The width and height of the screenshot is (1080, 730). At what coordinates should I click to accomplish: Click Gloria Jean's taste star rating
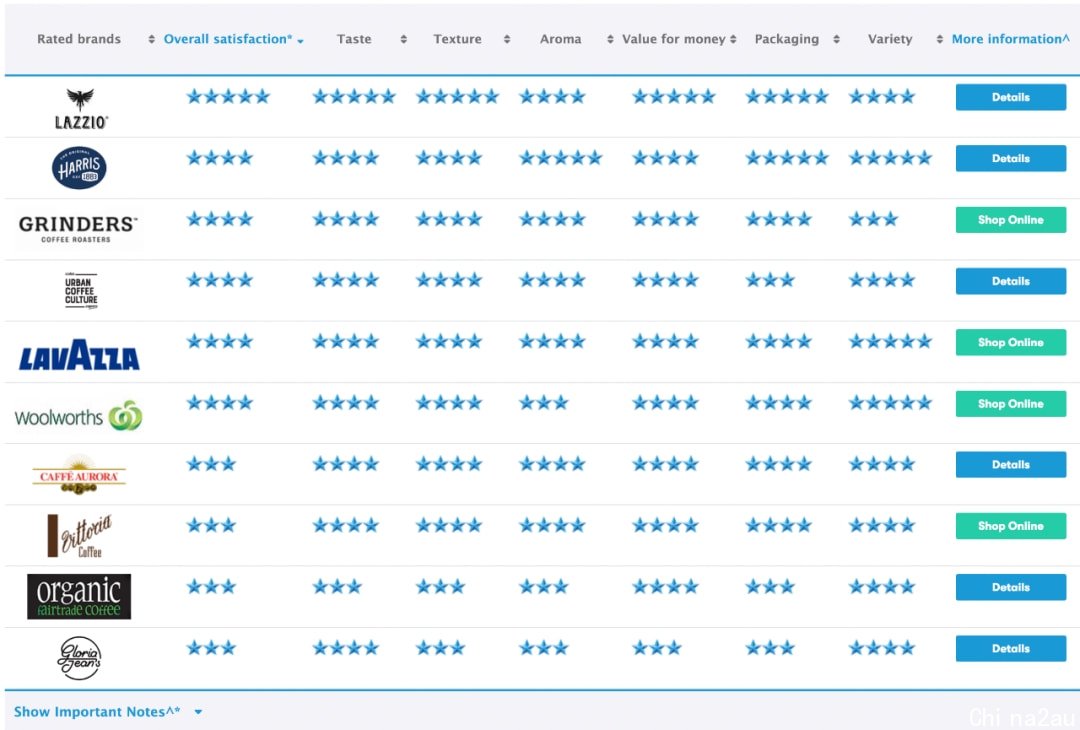(346, 647)
